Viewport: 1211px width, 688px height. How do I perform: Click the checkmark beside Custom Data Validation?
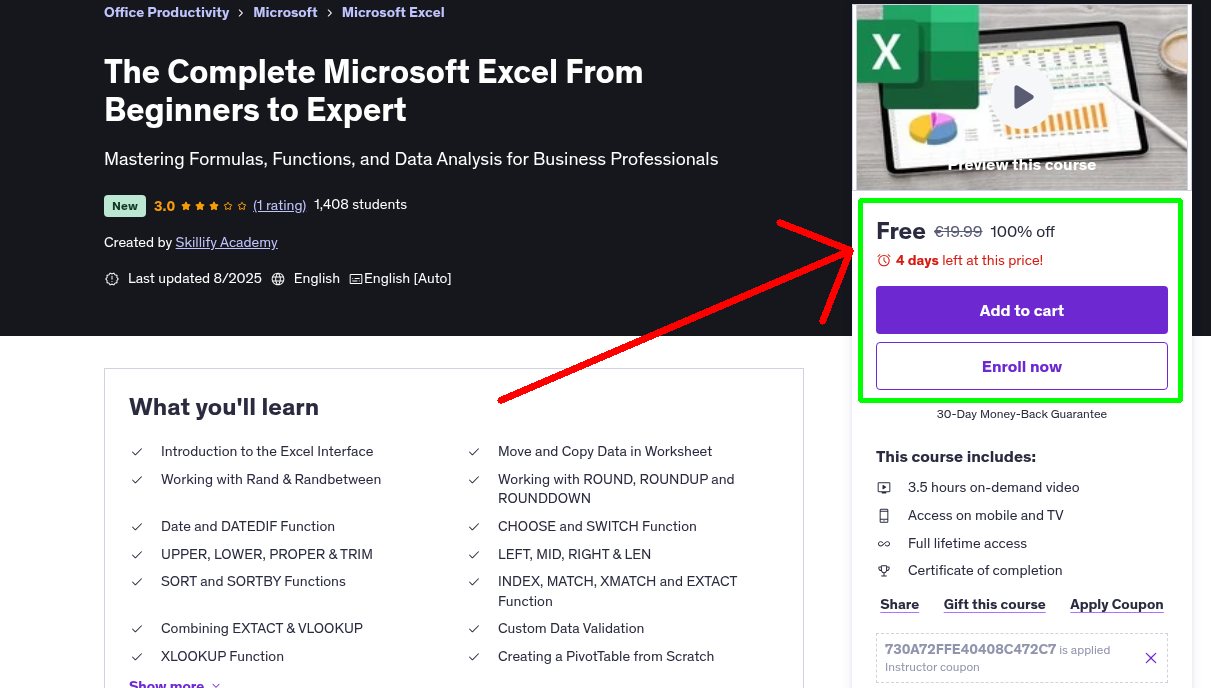[474, 629]
